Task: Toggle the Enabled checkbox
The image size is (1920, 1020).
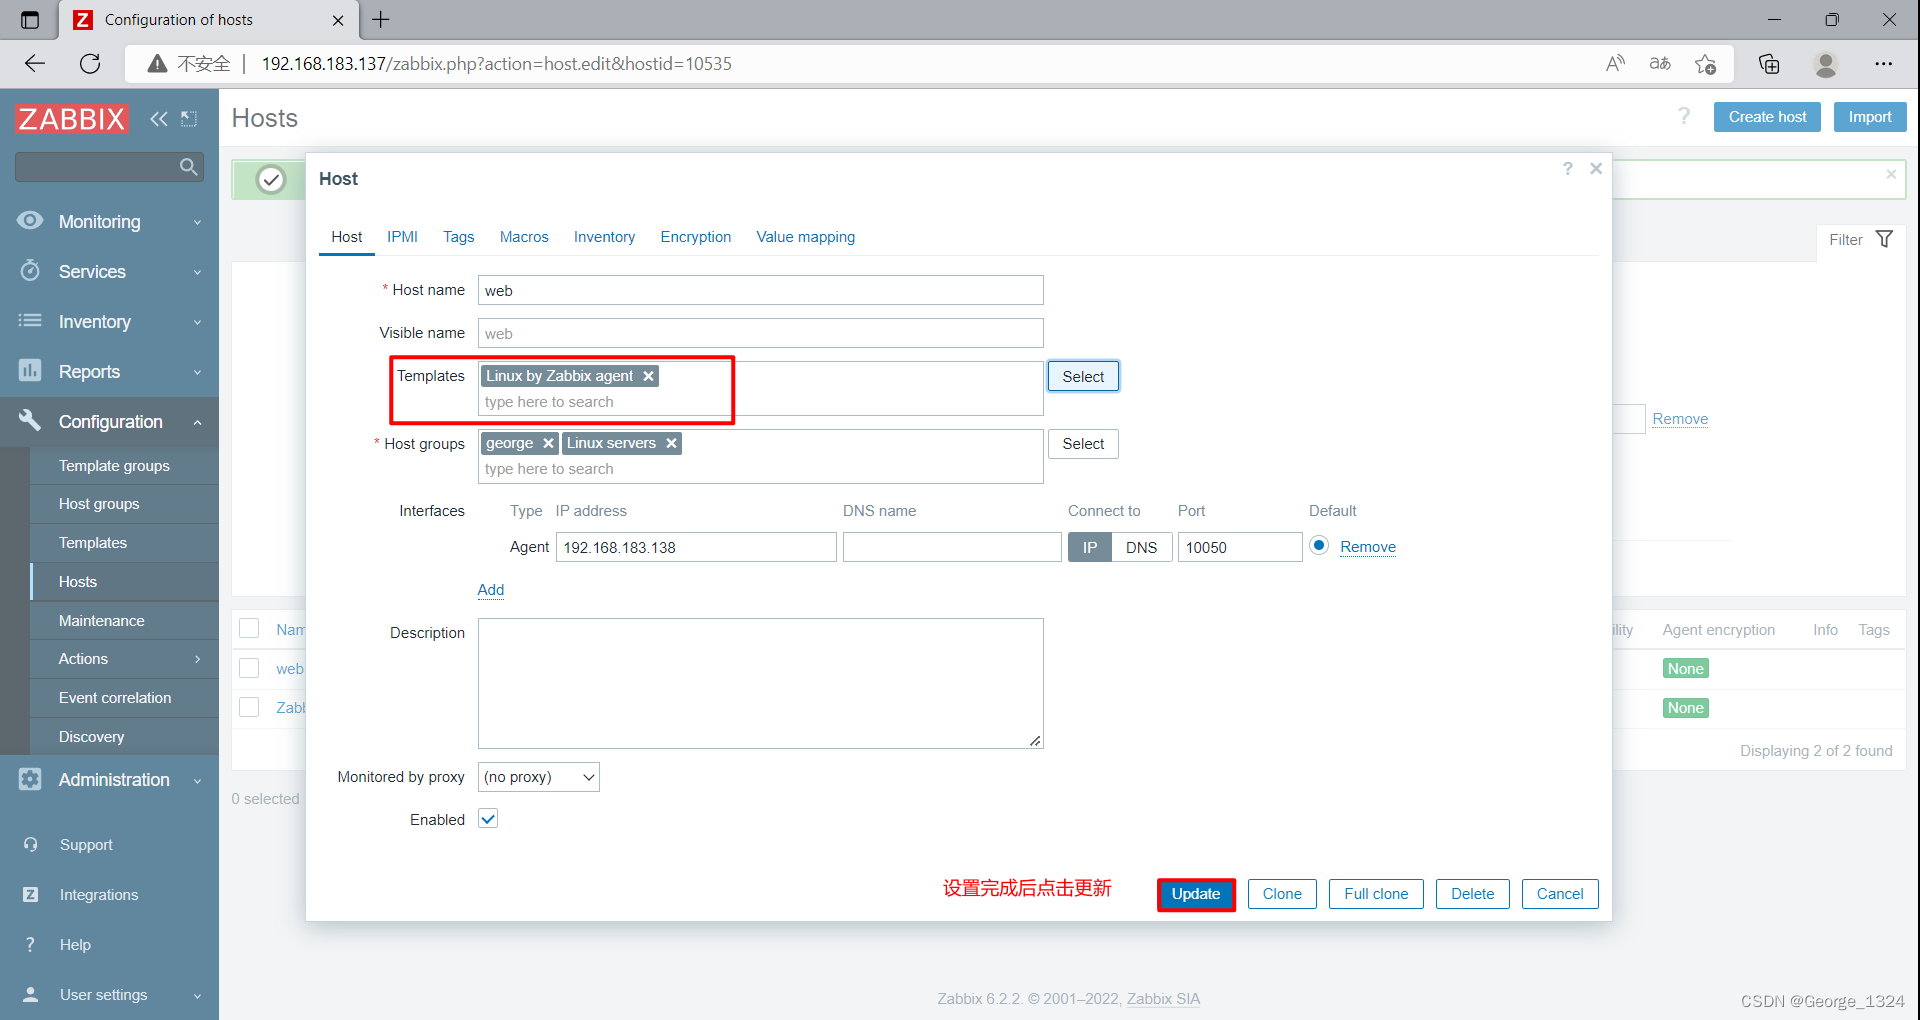Action: 488,819
